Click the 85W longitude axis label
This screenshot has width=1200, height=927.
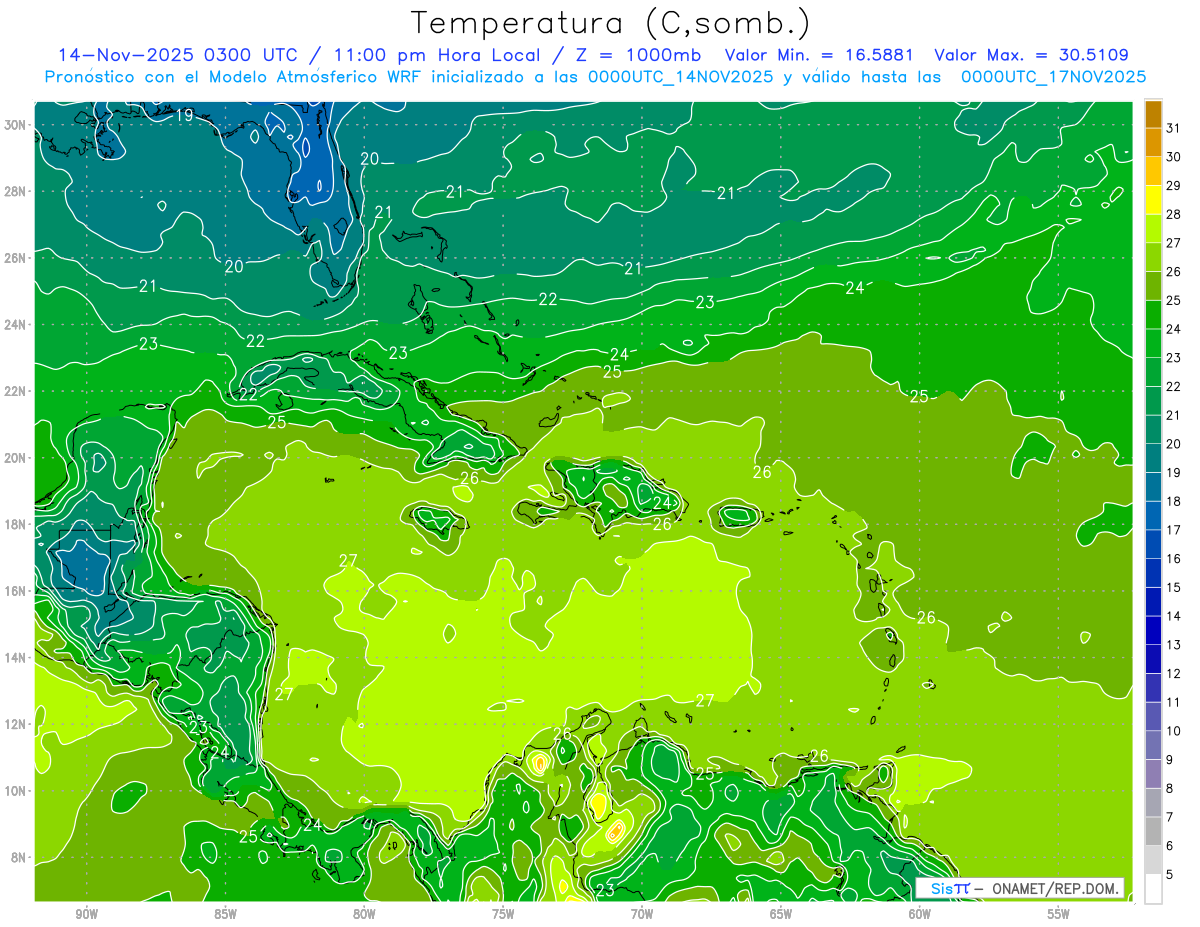click(225, 914)
